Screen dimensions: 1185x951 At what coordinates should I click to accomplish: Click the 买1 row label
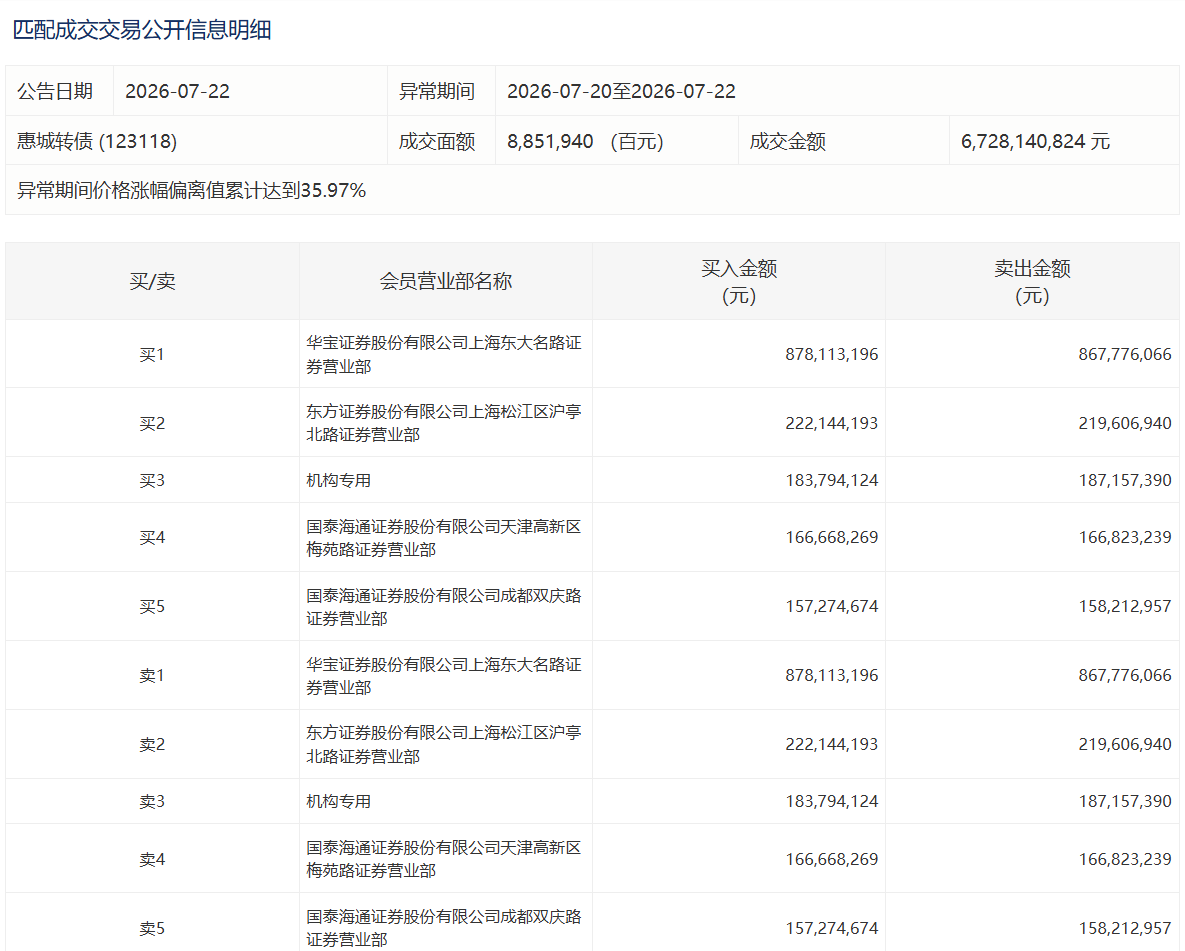pyautogui.click(x=152, y=355)
